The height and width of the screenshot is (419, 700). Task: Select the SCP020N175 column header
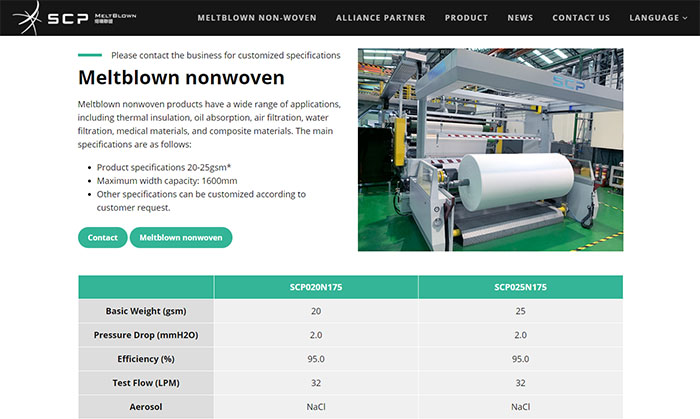pos(316,287)
